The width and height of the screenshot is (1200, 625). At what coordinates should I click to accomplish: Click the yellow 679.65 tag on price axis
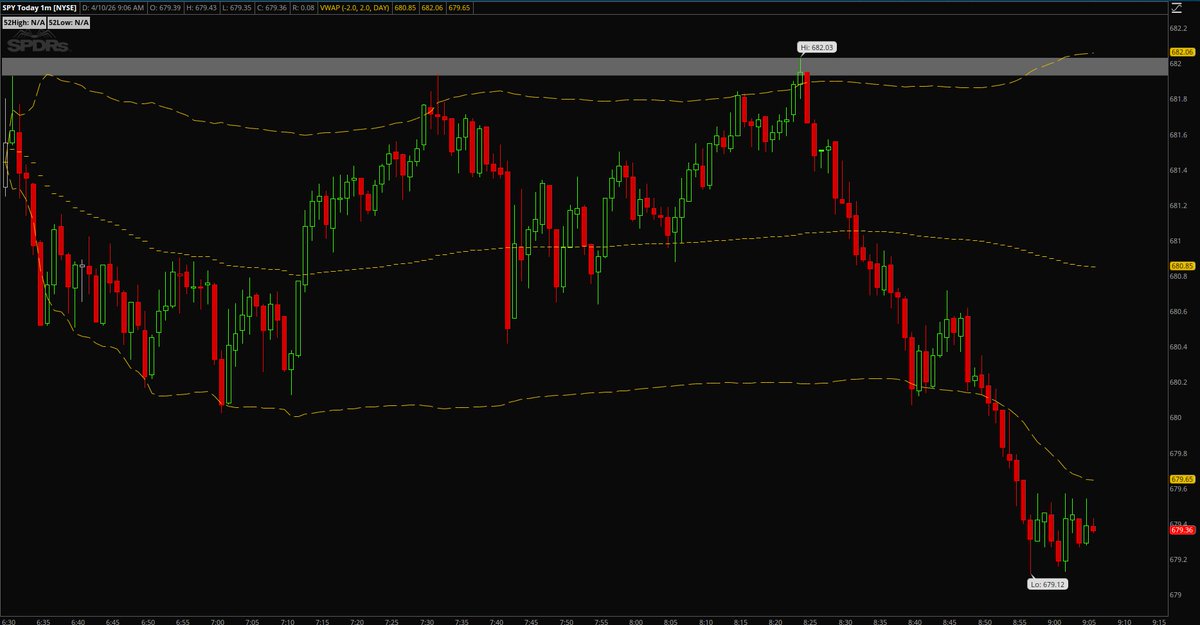(x=1181, y=479)
